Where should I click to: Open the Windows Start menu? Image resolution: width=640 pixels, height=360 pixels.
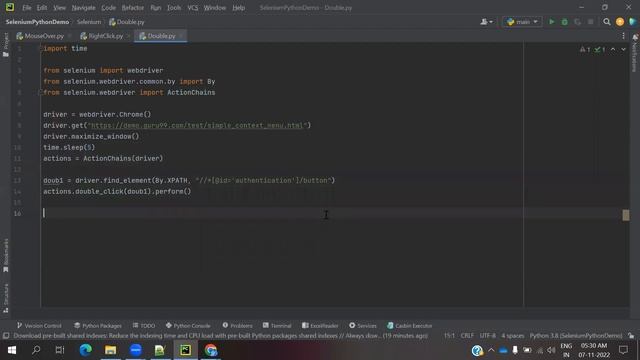point(11,350)
